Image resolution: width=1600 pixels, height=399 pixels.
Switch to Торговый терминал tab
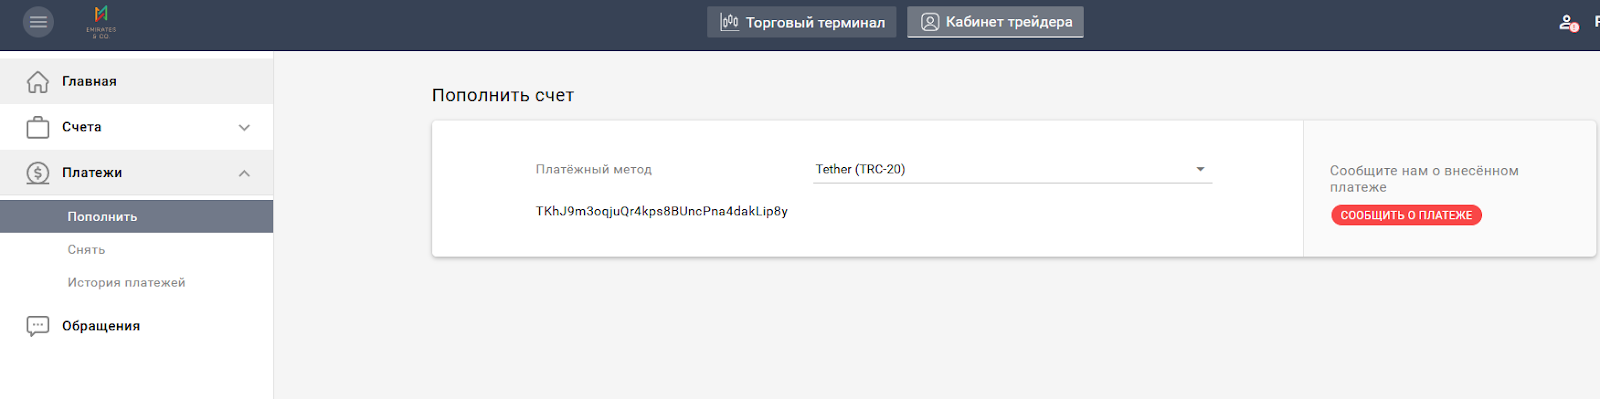802,22
